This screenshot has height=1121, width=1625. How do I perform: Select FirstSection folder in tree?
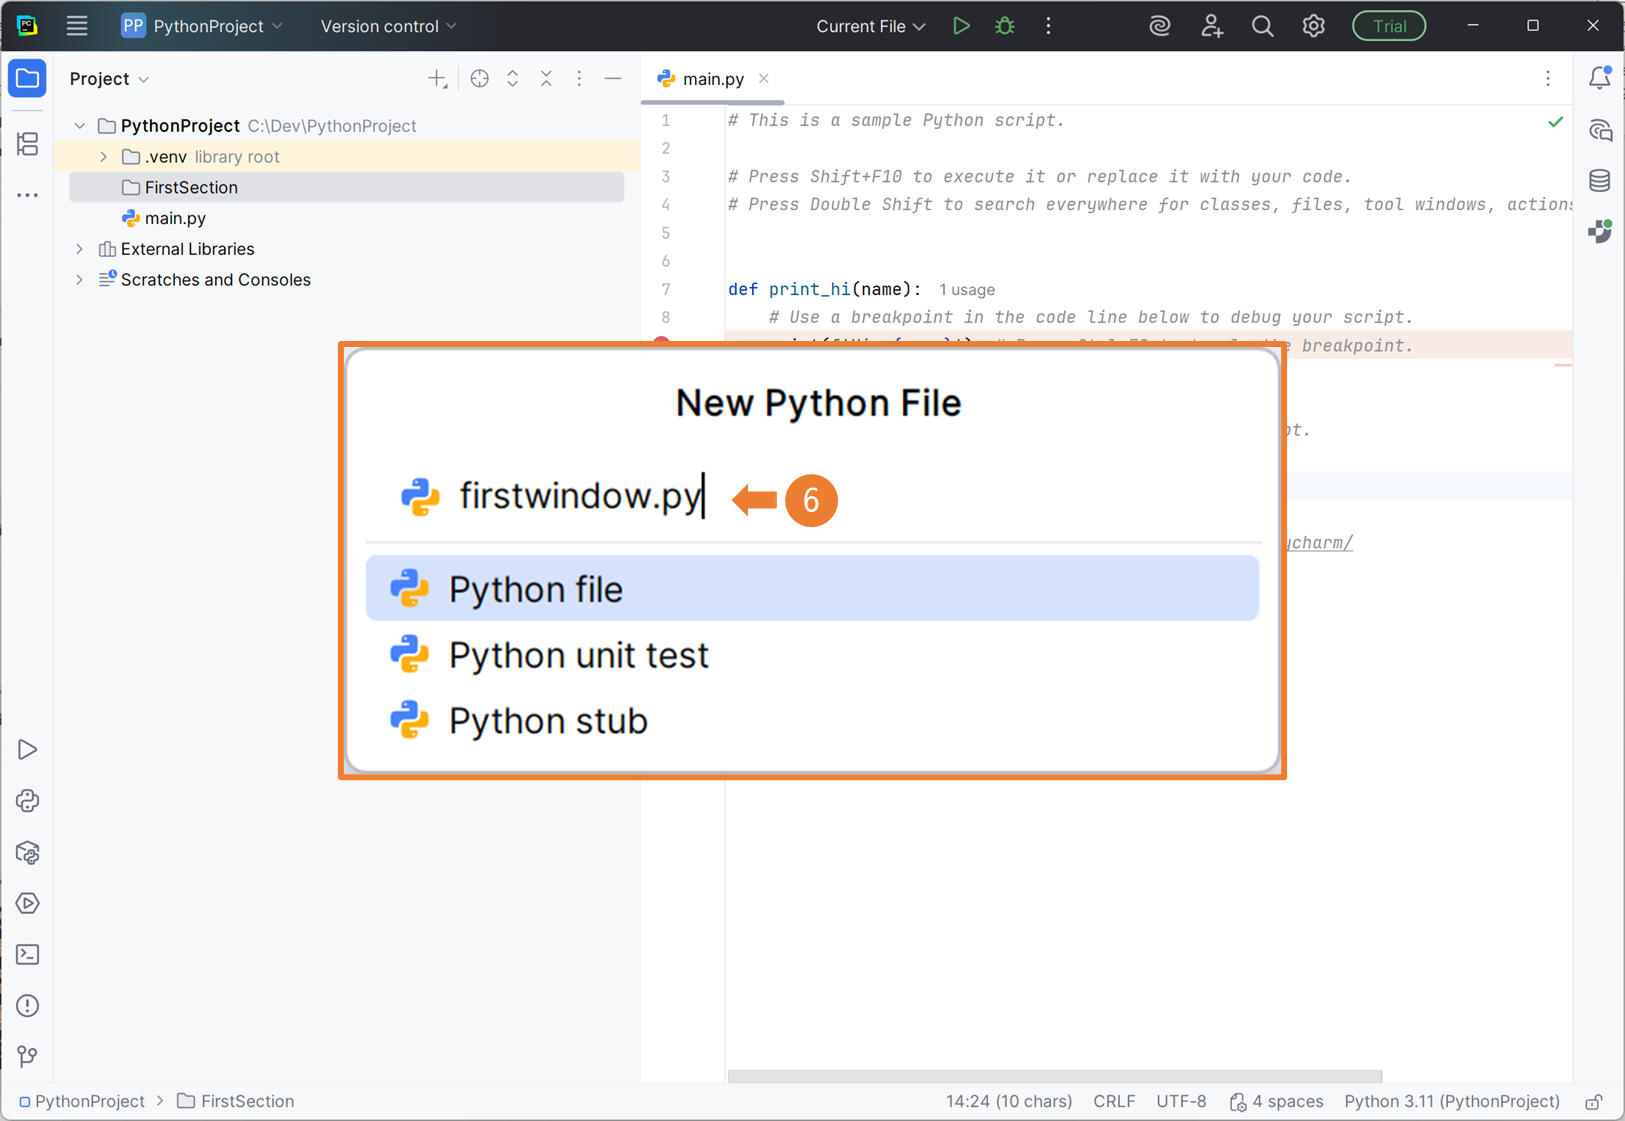[346, 188]
